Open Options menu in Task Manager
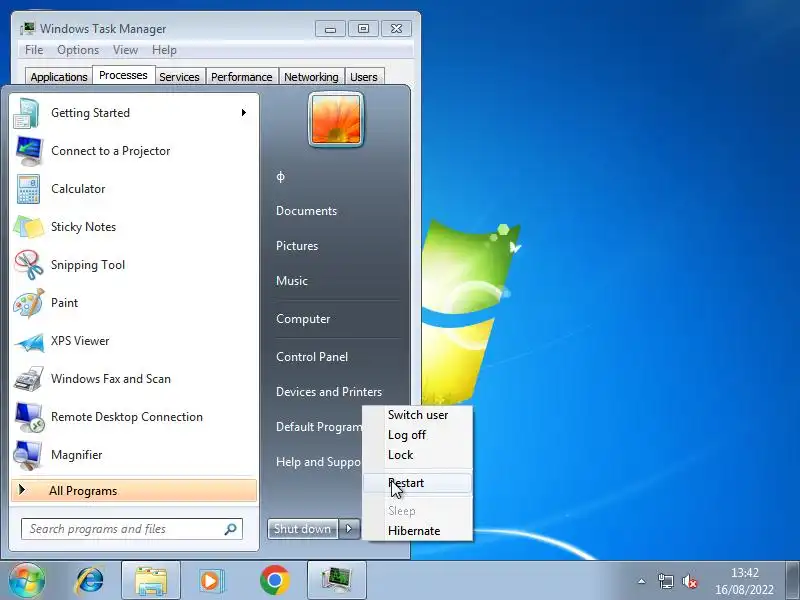The height and width of the screenshot is (600, 800). tap(78, 50)
